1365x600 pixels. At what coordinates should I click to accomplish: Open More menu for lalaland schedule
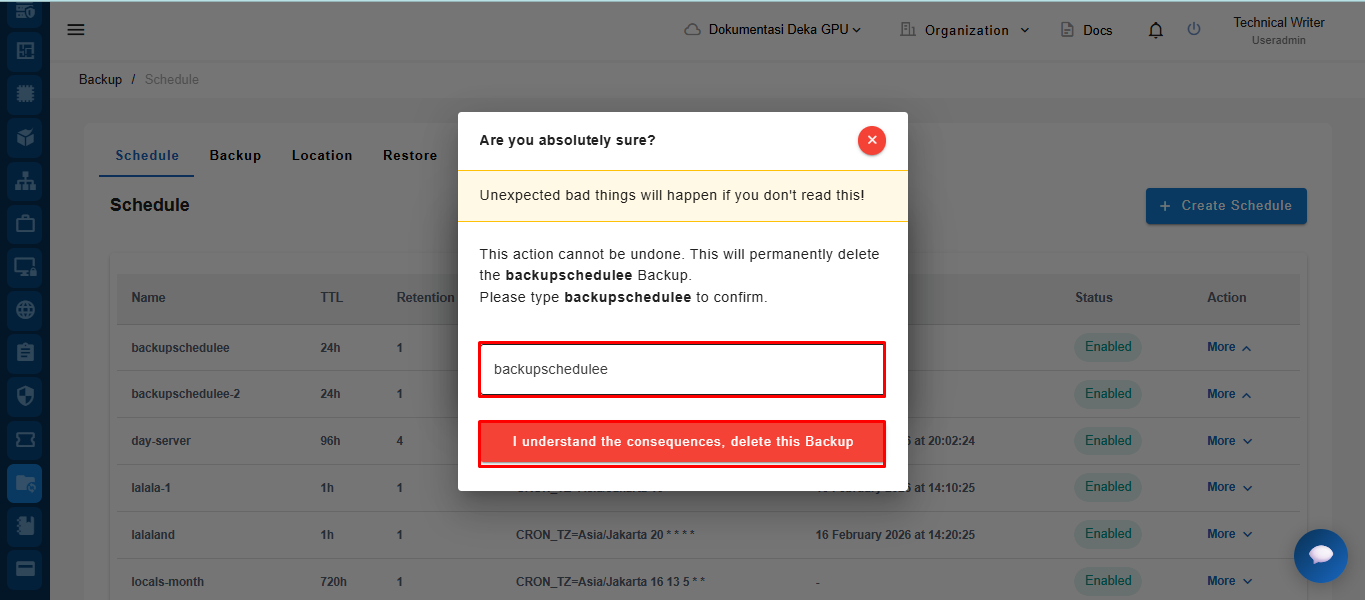tap(1229, 534)
